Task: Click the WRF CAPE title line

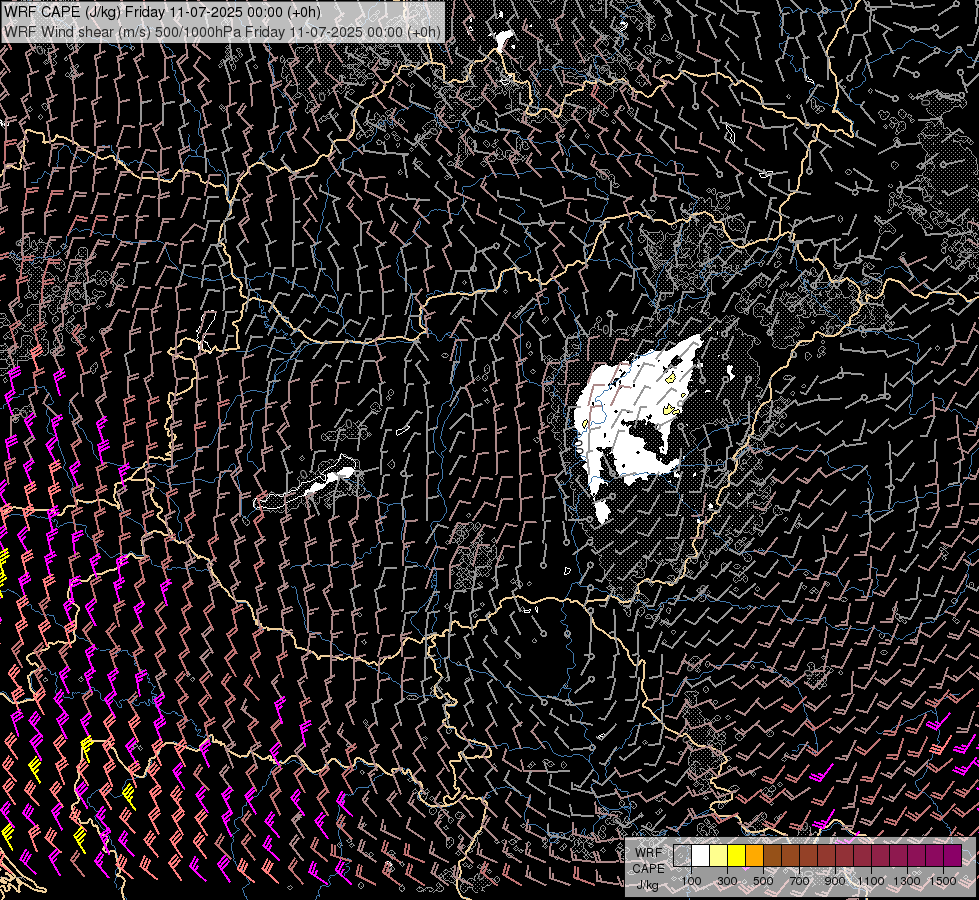Action: (162, 12)
